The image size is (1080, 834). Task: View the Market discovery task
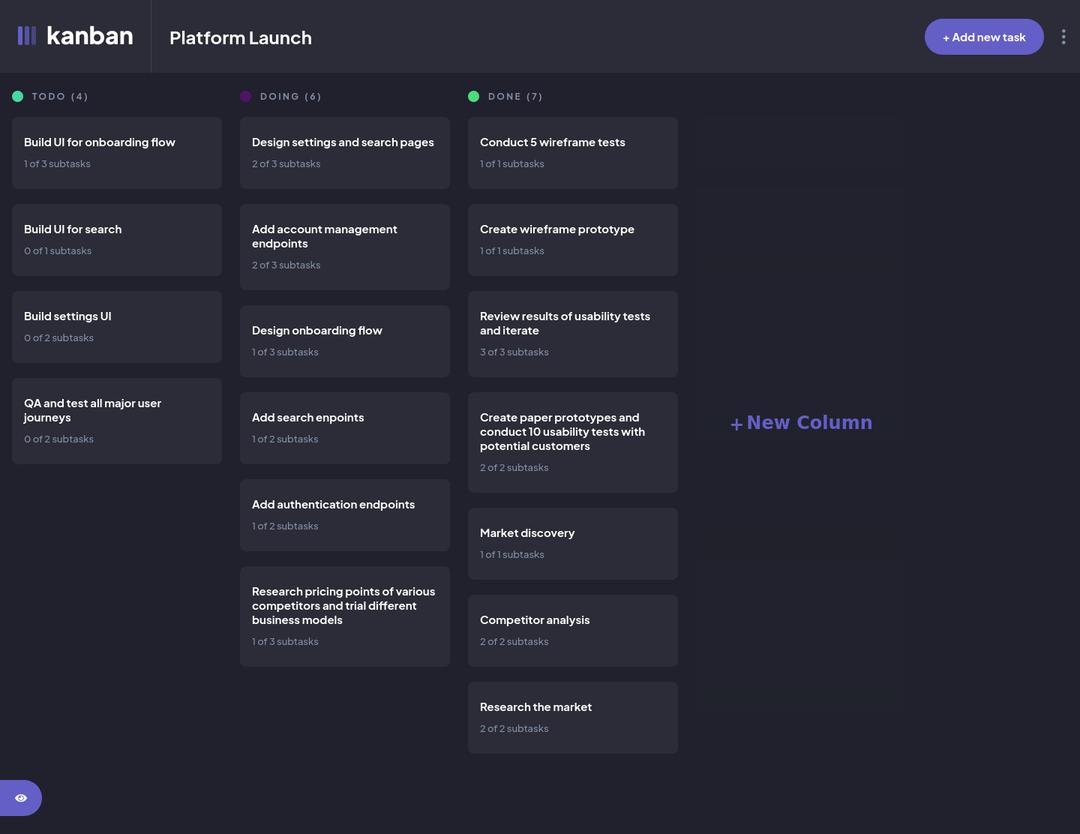click(x=573, y=543)
